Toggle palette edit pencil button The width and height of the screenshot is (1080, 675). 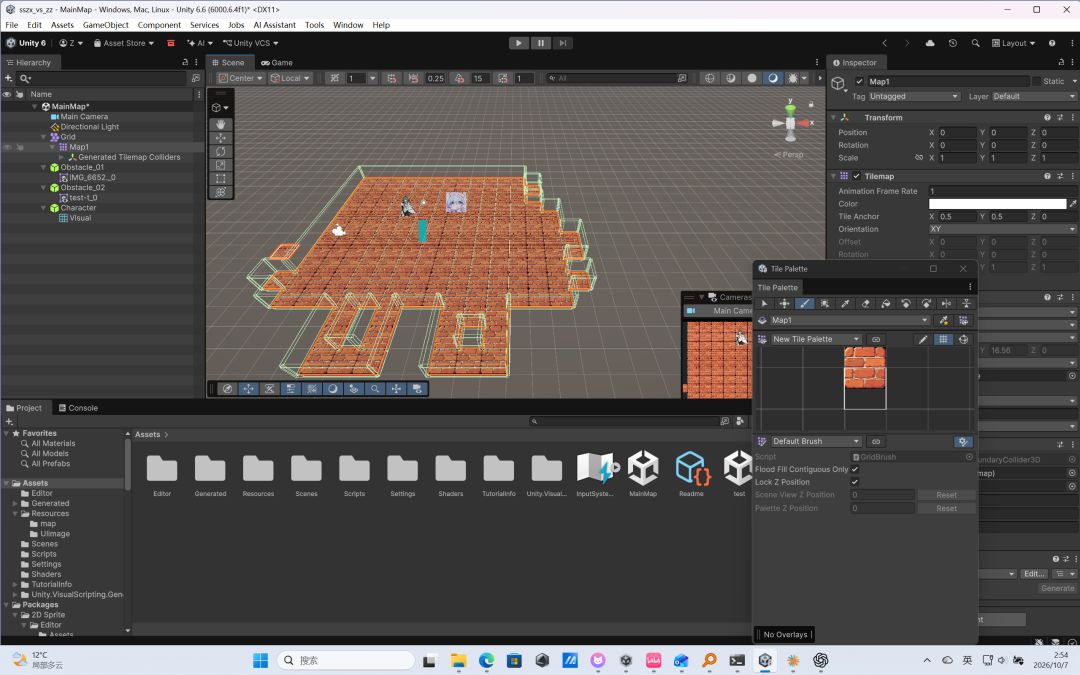923,340
